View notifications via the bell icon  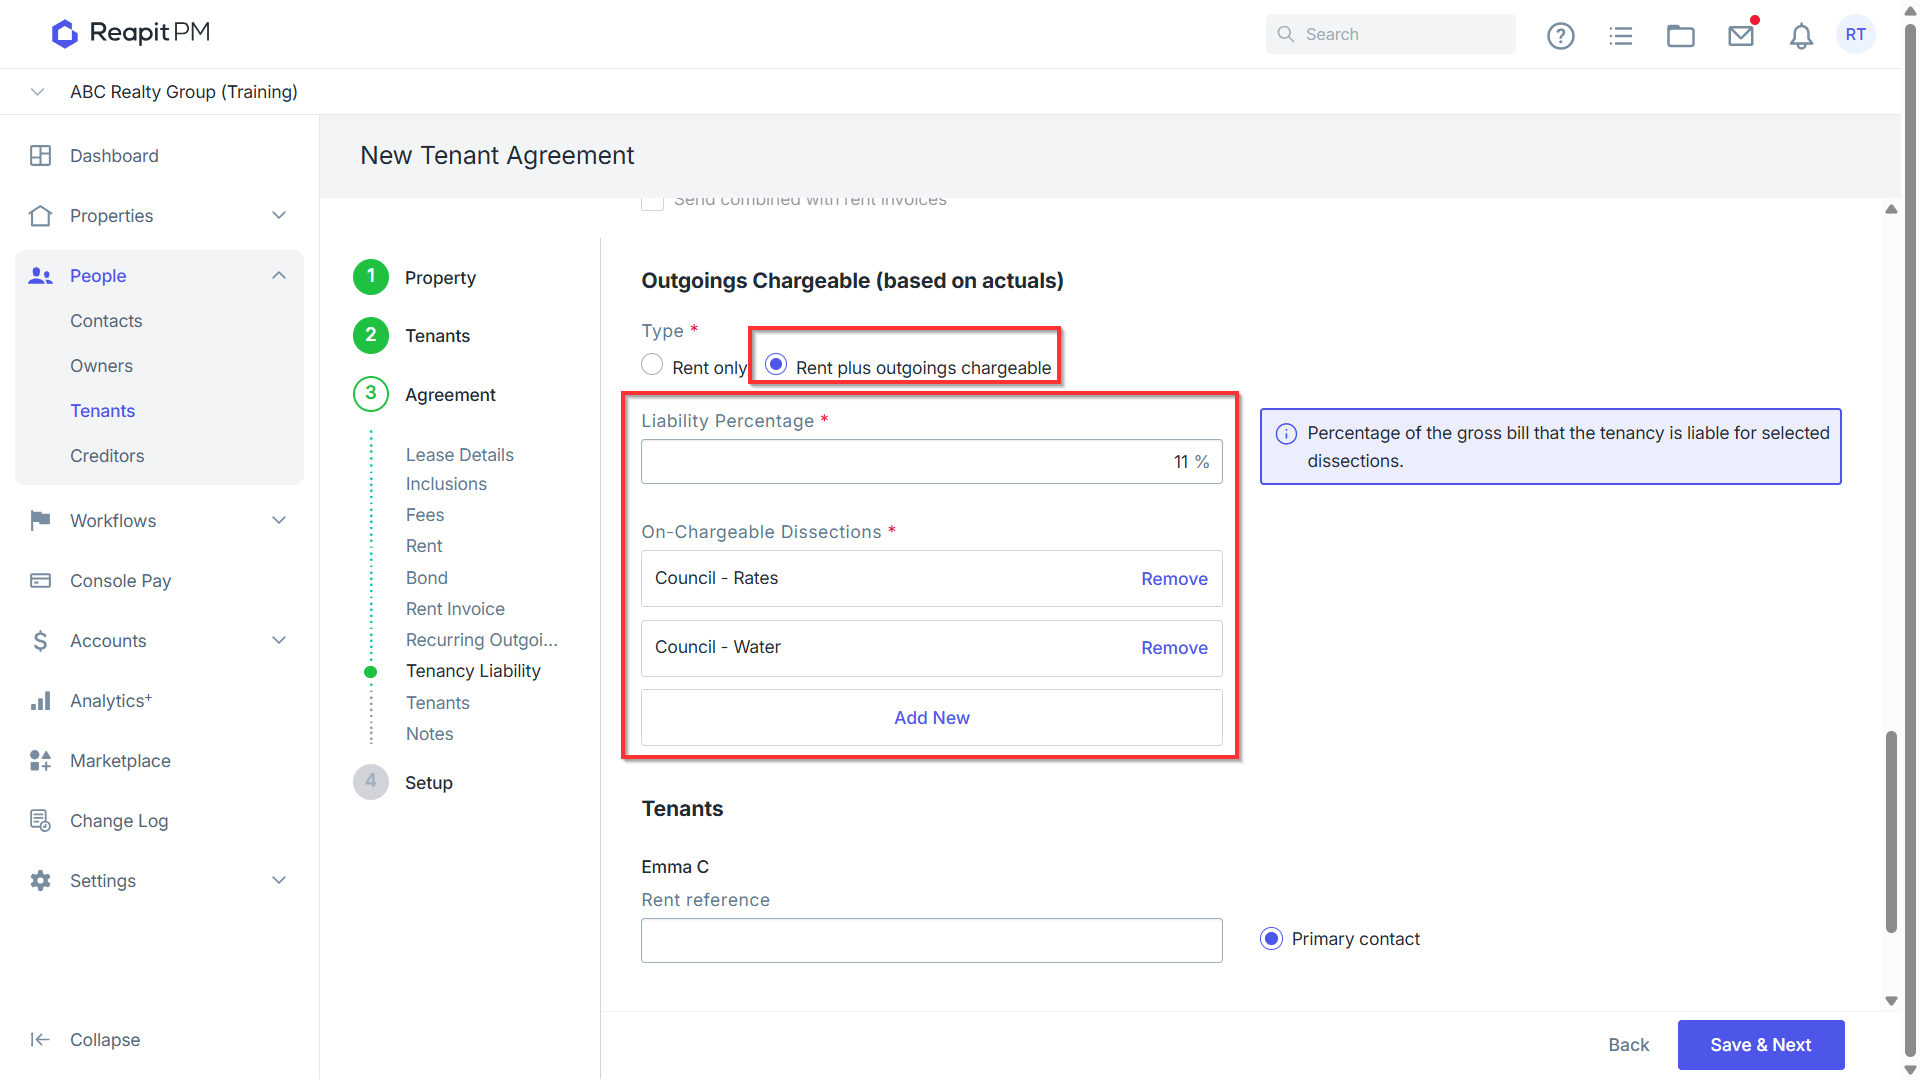point(1801,36)
